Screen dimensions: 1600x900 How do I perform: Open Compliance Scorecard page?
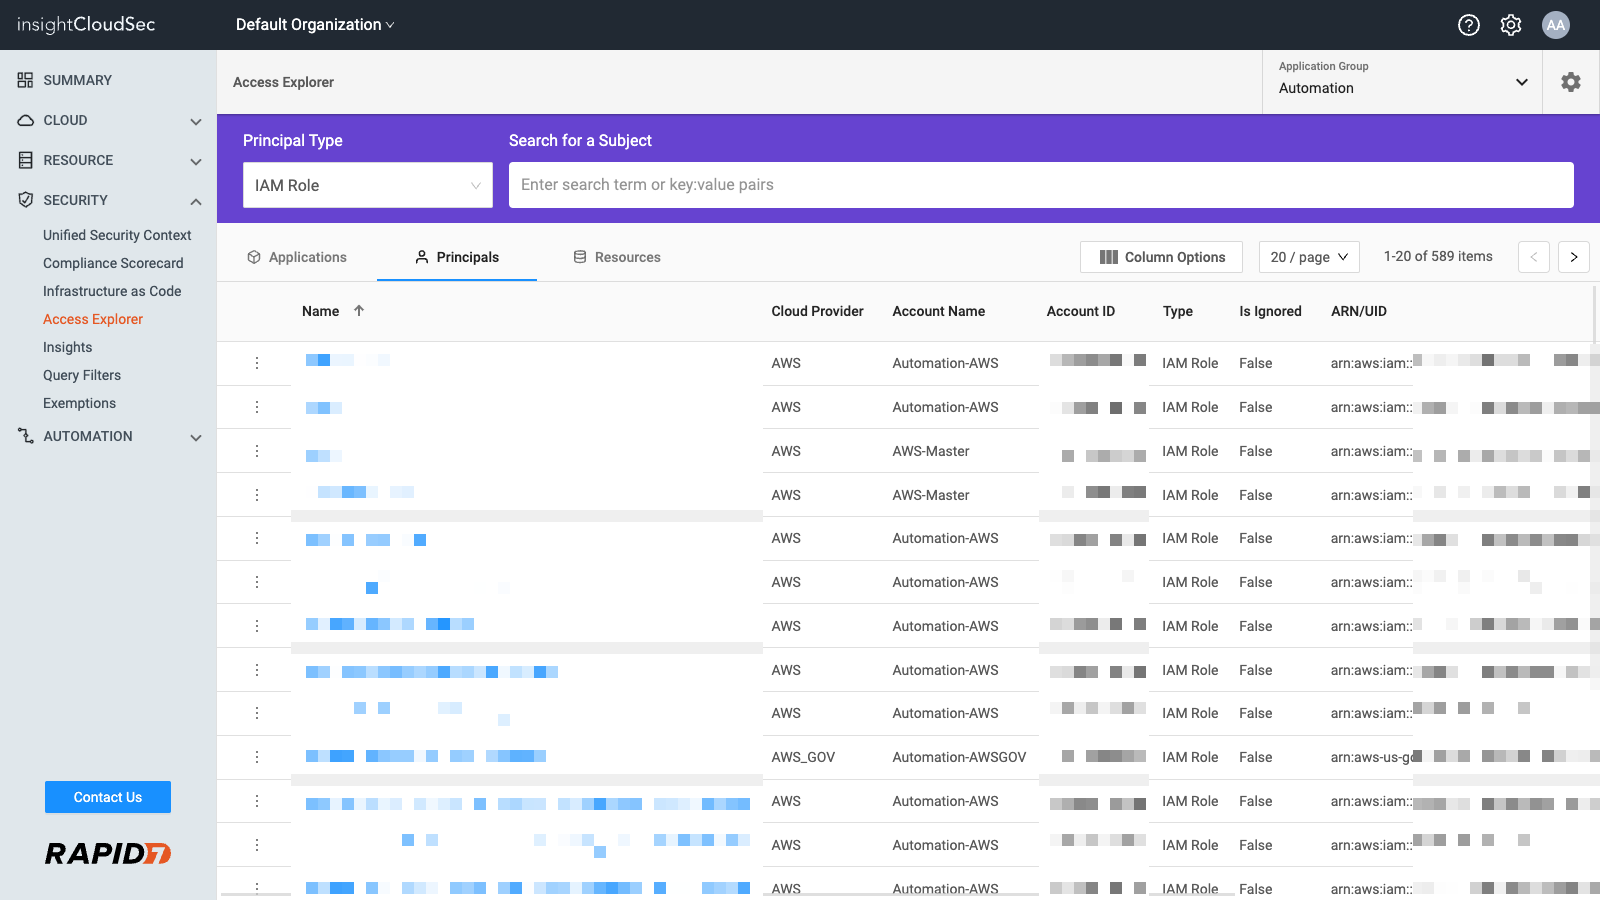(113, 263)
